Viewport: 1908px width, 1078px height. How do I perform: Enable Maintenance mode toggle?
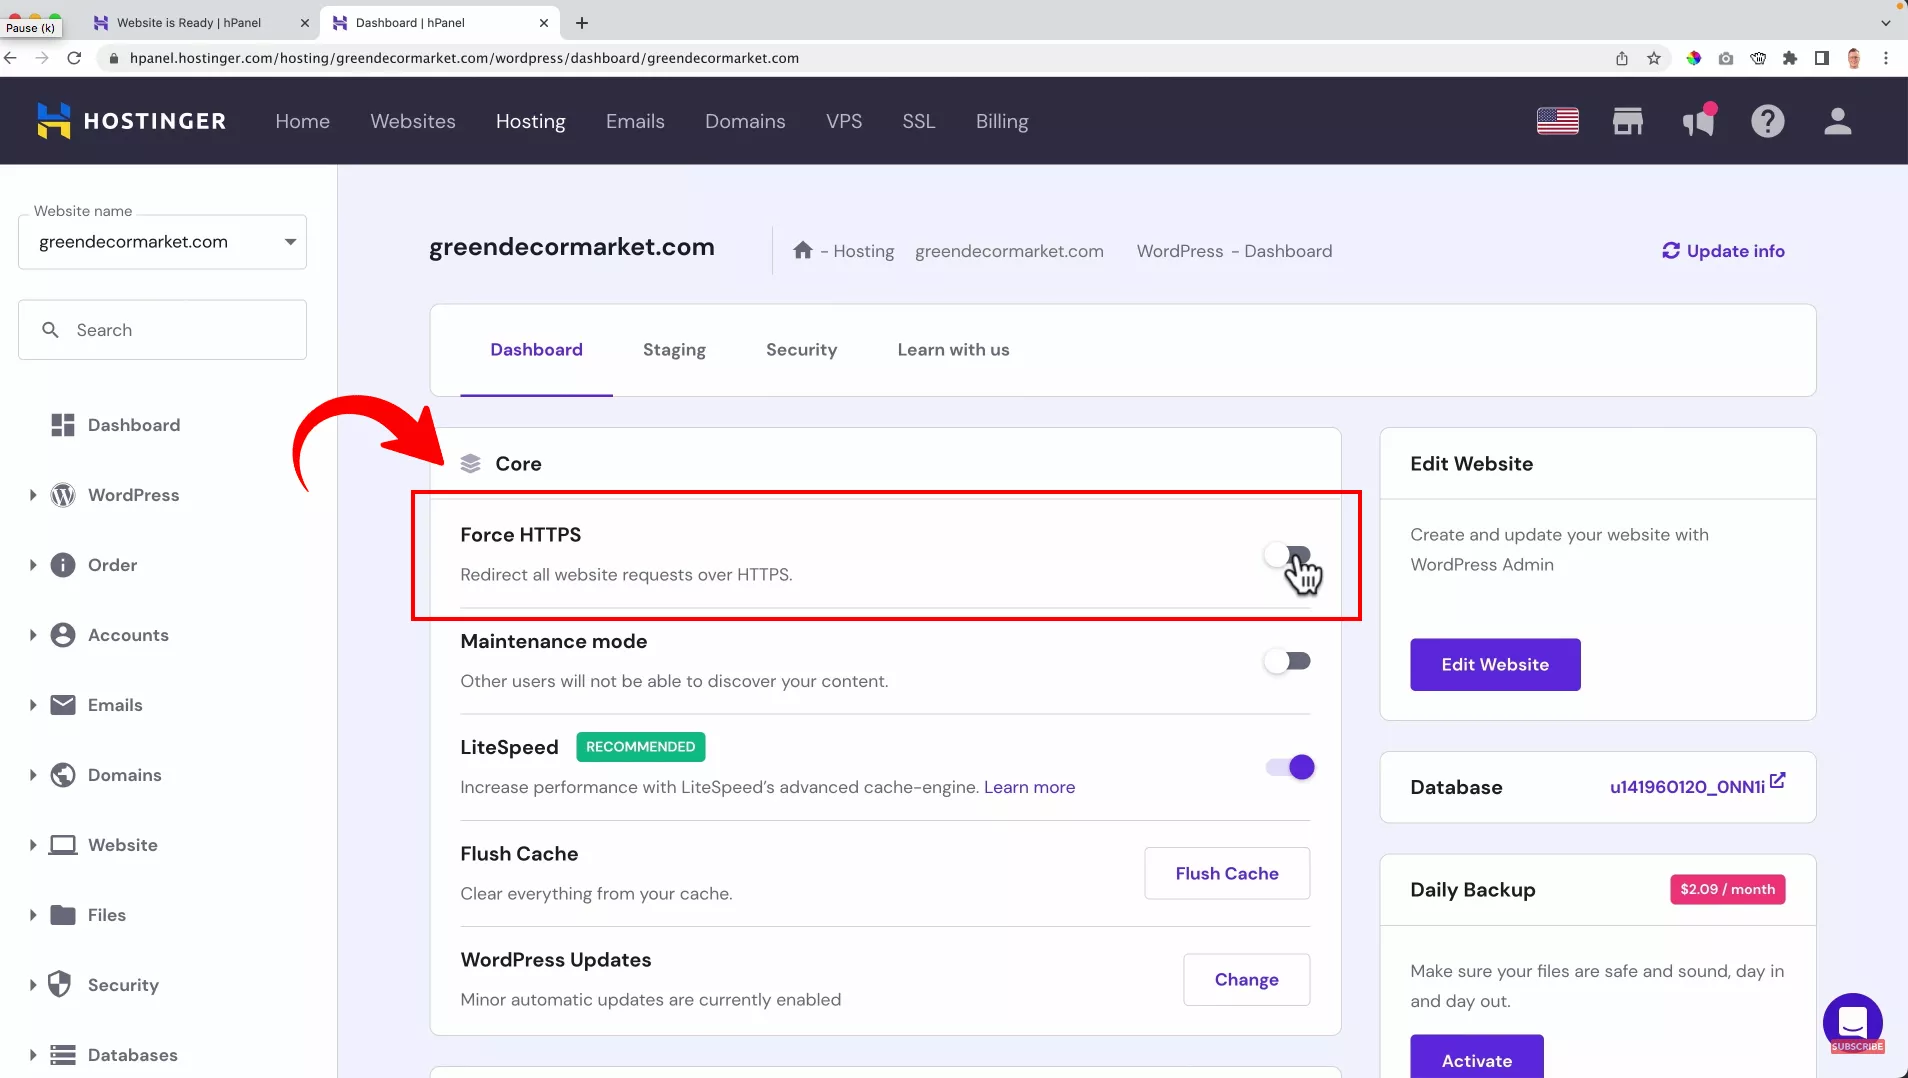1288,660
